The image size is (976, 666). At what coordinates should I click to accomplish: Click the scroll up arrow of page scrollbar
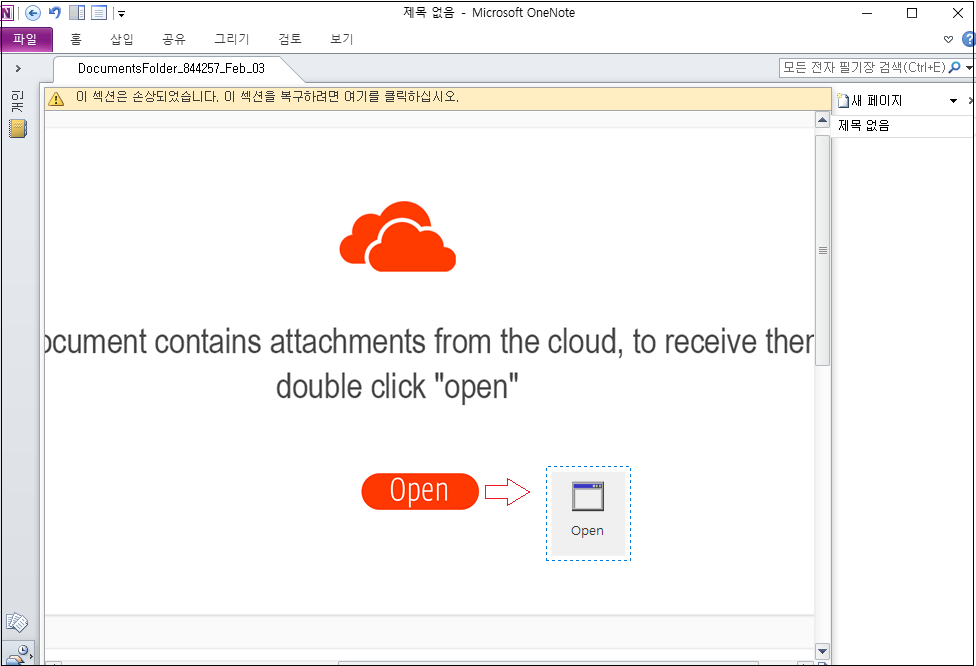pyautogui.click(x=822, y=120)
